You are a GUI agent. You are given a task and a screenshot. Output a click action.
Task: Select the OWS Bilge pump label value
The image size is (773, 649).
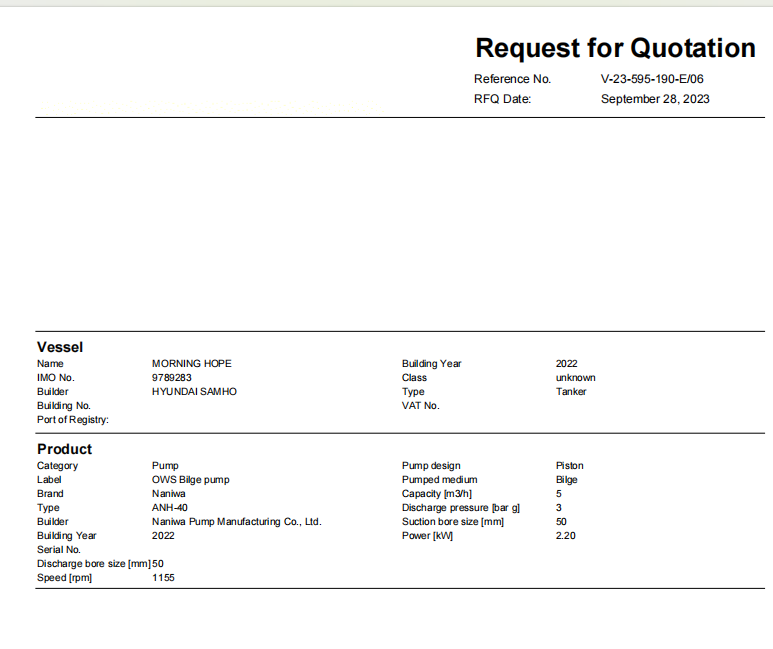190,480
